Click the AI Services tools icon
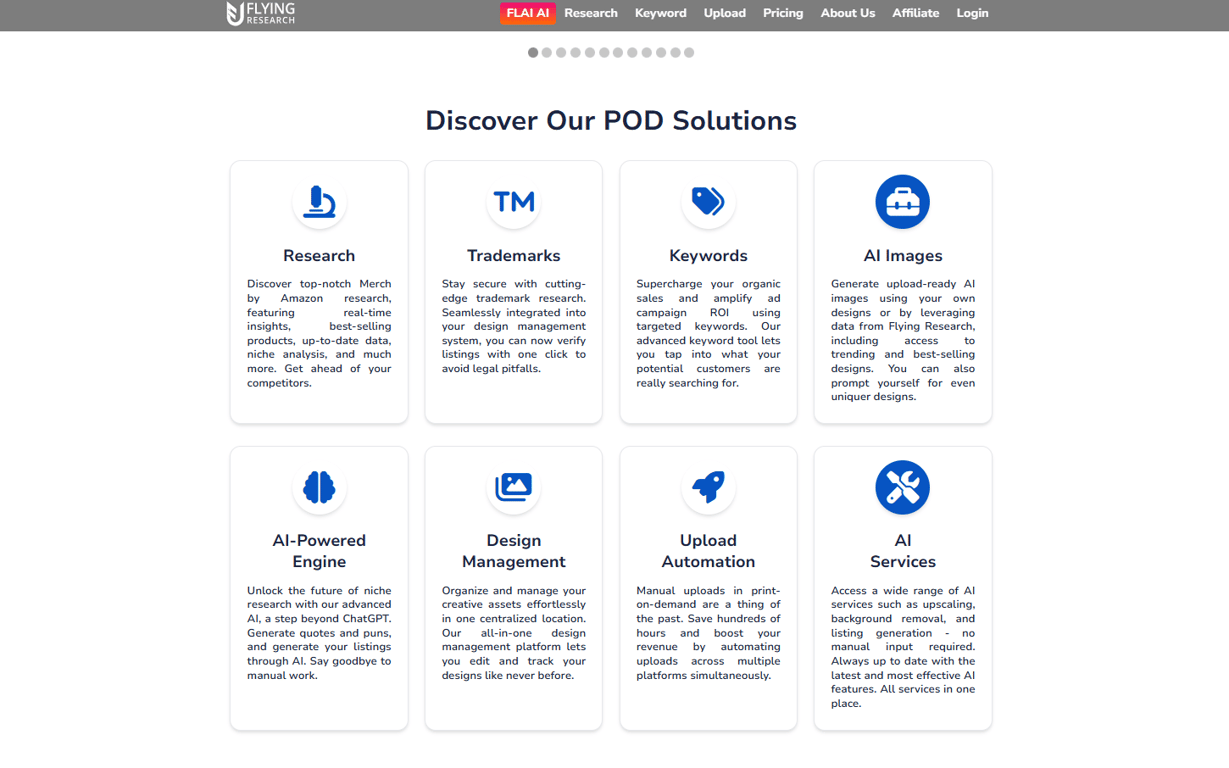This screenshot has width=1229, height=768. (x=903, y=487)
